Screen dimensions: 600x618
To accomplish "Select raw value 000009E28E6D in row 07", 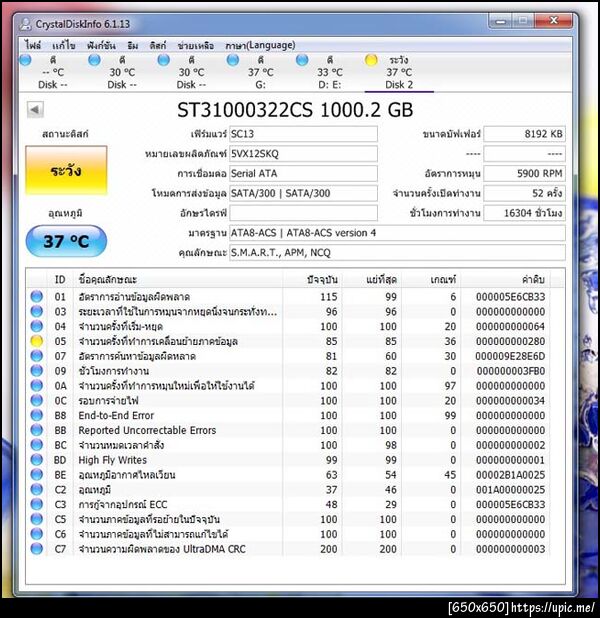I will tap(511, 356).
